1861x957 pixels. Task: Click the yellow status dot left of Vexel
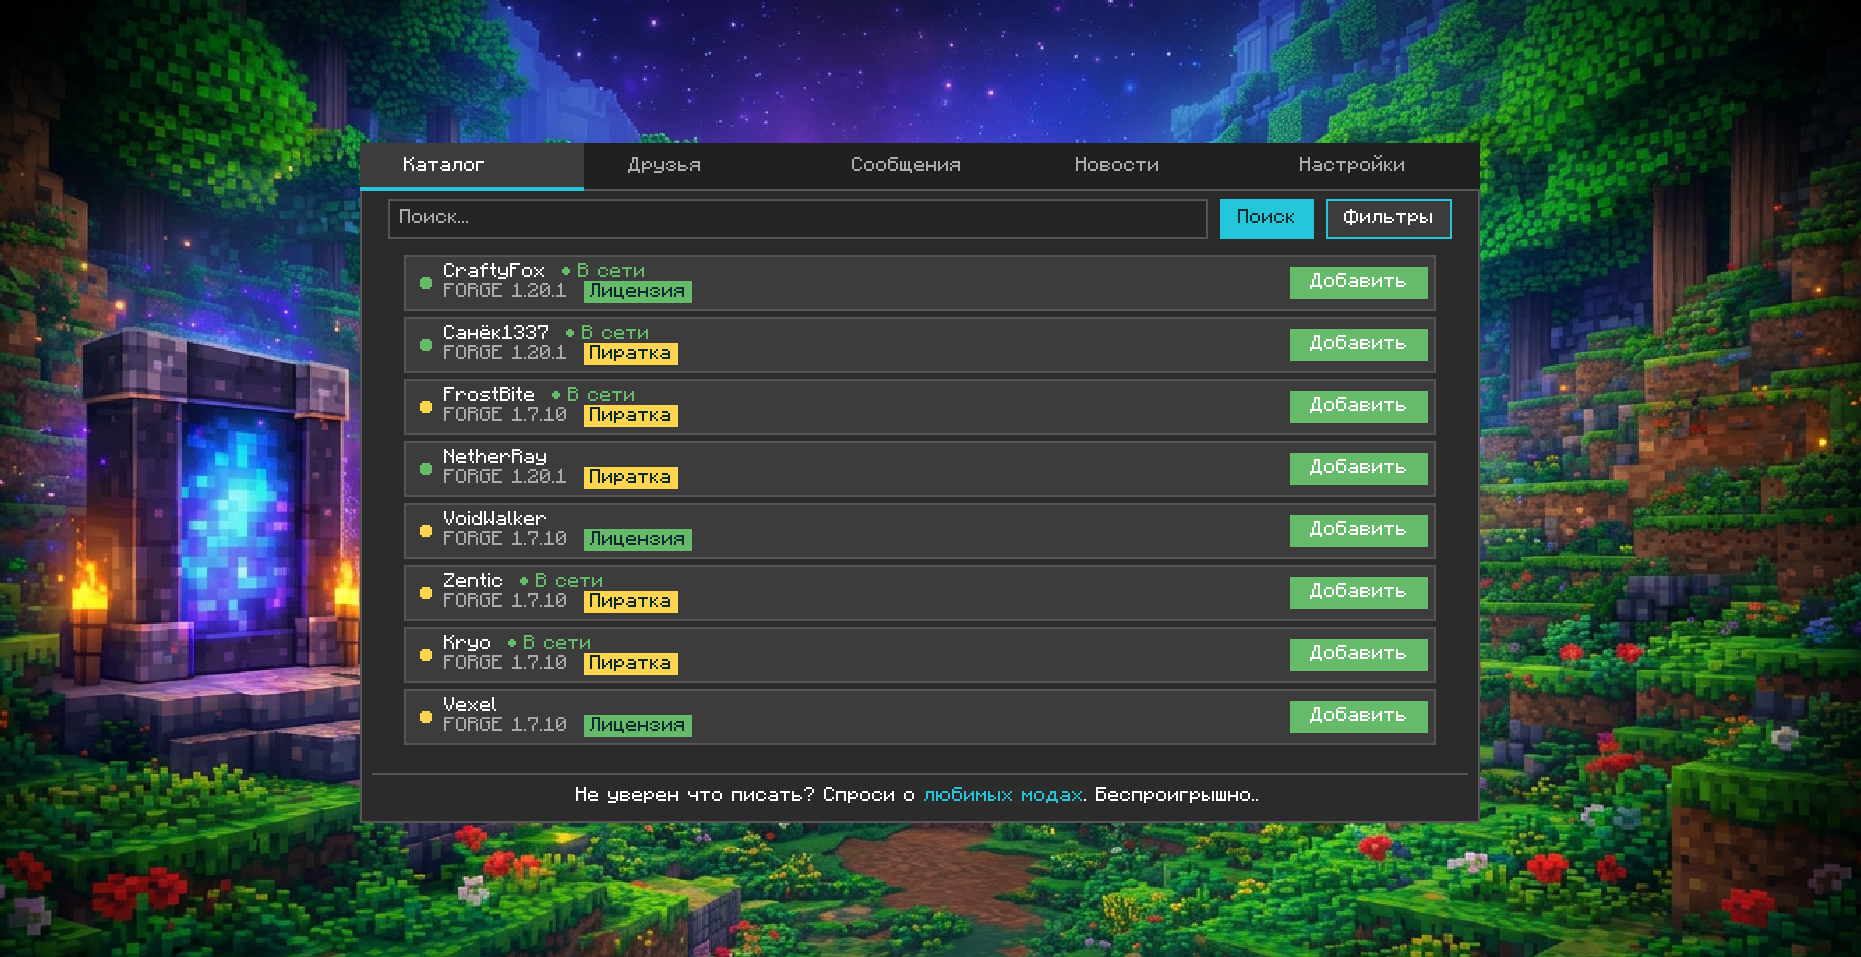click(x=426, y=717)
